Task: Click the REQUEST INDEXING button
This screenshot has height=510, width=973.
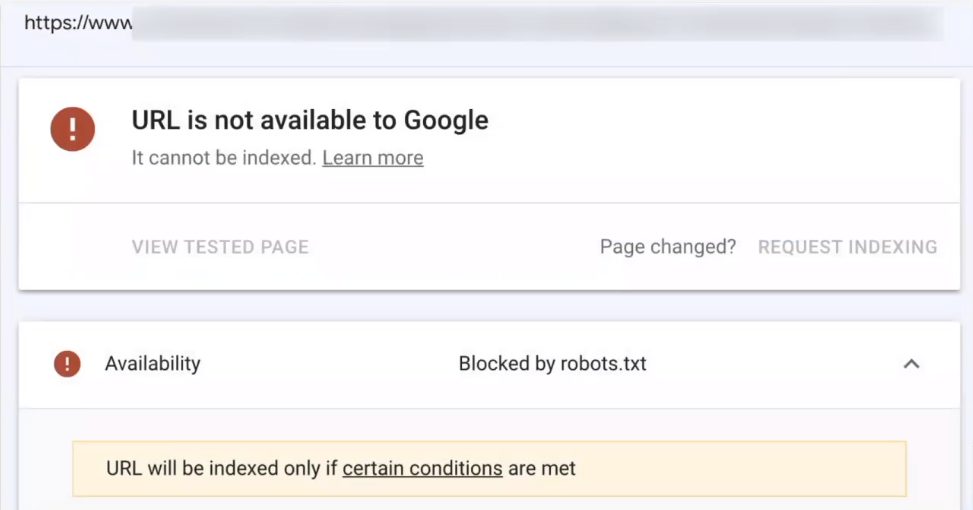Action: (x=848, y=247)
